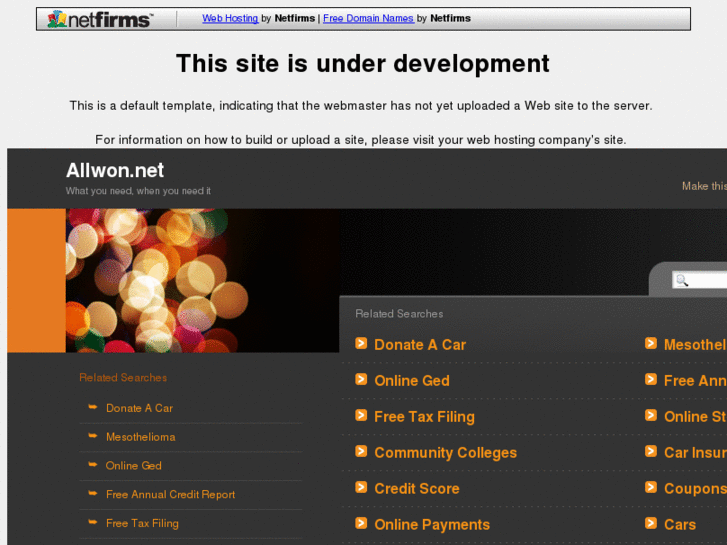Open the Free Ann link in right column
Screen dimensions: 727x545
(695, 380)
